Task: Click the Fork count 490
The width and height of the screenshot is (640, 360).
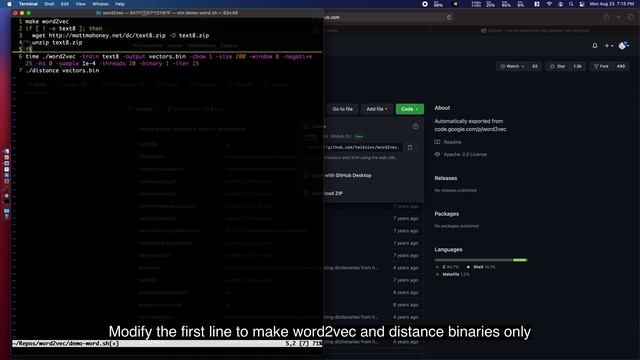Action: [x=621, y=66]
